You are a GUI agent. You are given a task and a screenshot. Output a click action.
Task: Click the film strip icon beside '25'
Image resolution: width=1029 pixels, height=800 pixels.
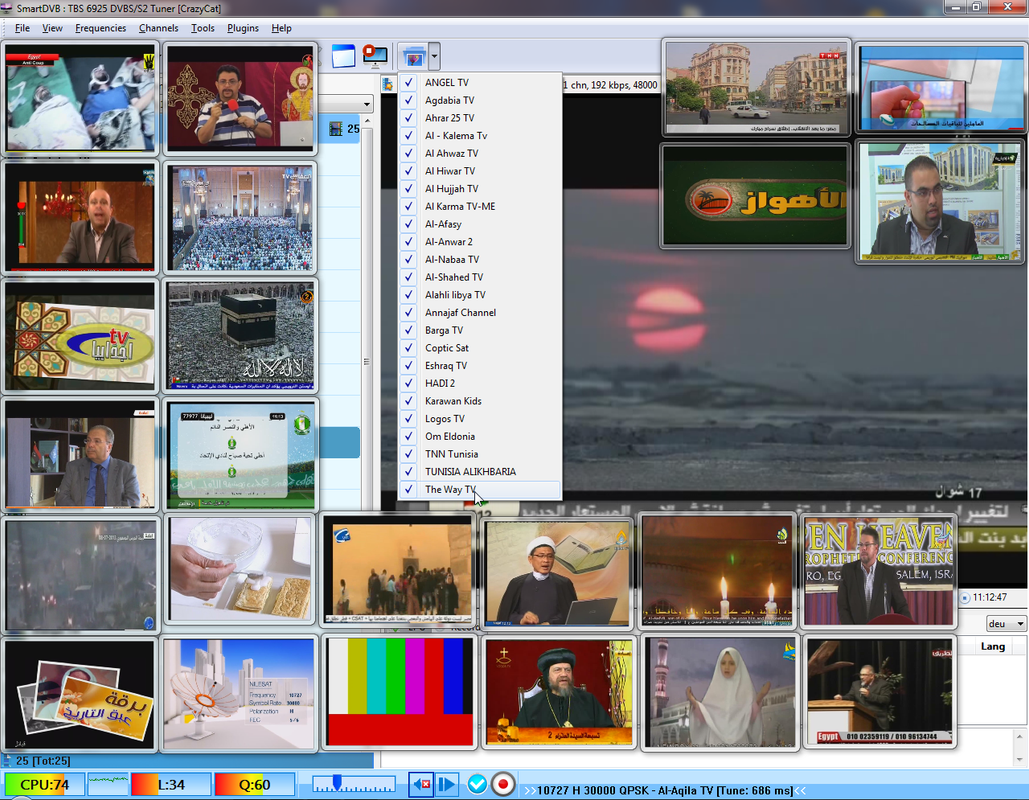tap(335, 129)
